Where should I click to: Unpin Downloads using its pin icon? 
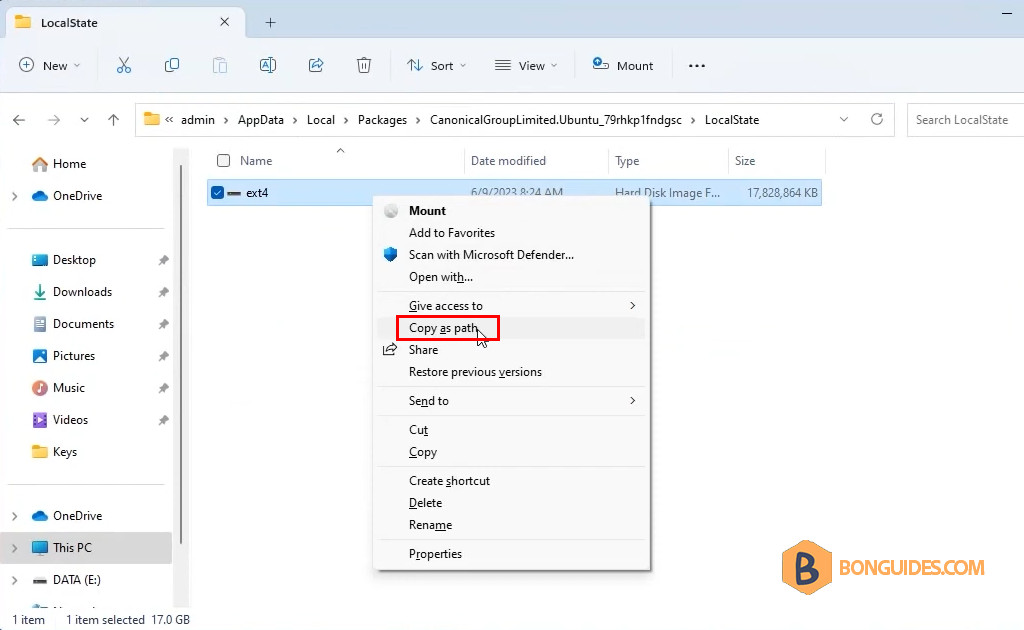click(163, 292)
